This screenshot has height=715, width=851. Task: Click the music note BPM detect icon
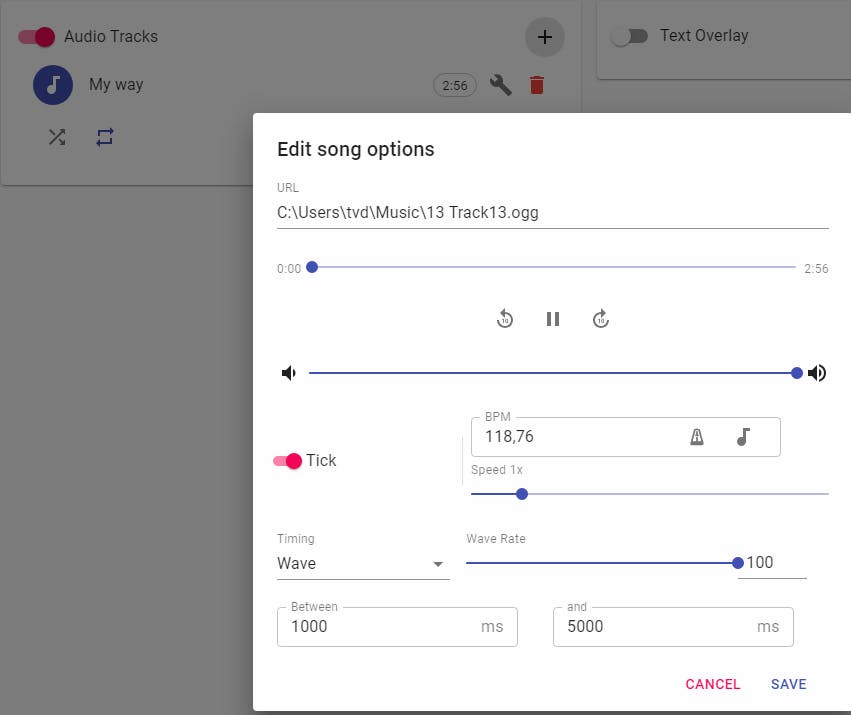(x=742, y=437)
